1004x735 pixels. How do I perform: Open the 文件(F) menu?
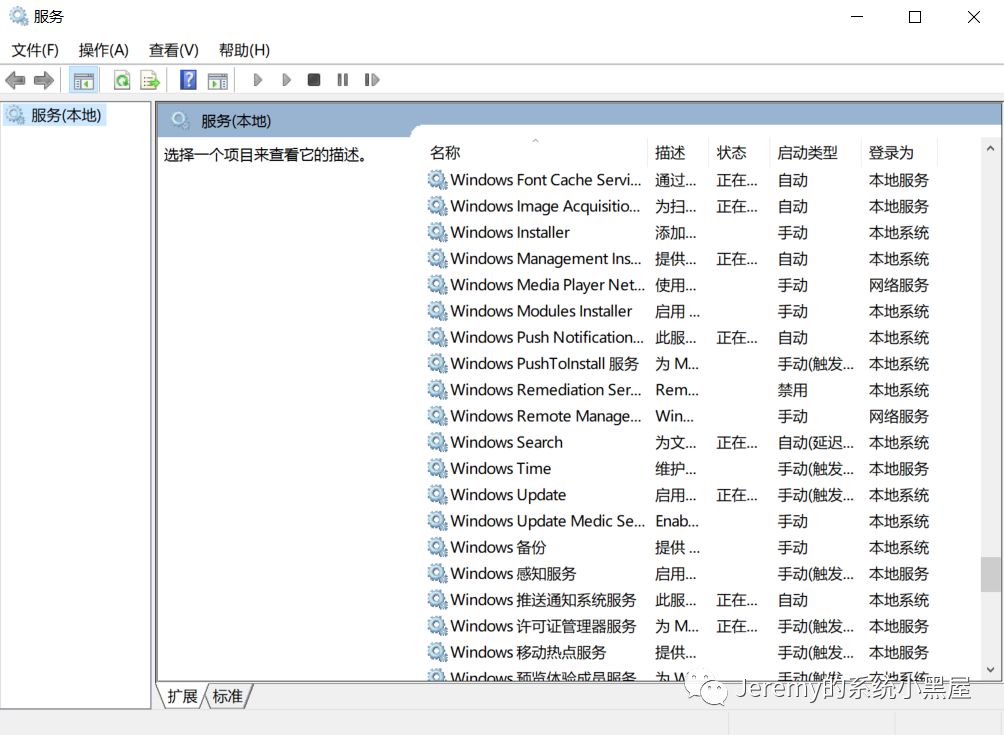coord(35,50)
